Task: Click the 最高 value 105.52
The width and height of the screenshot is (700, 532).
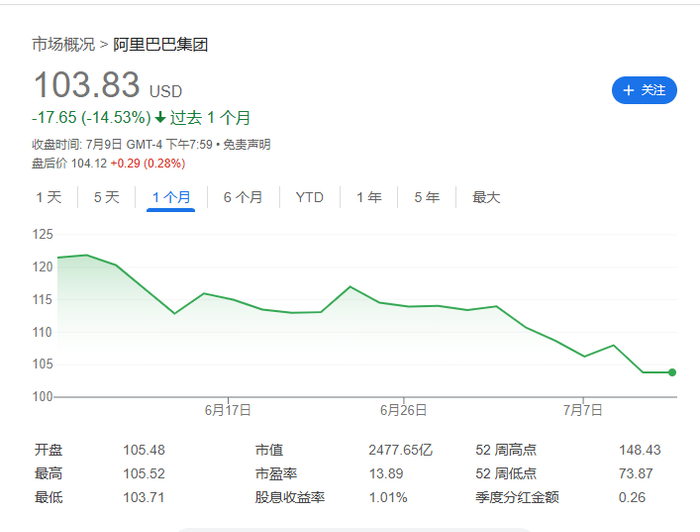Action: (144, 474)
